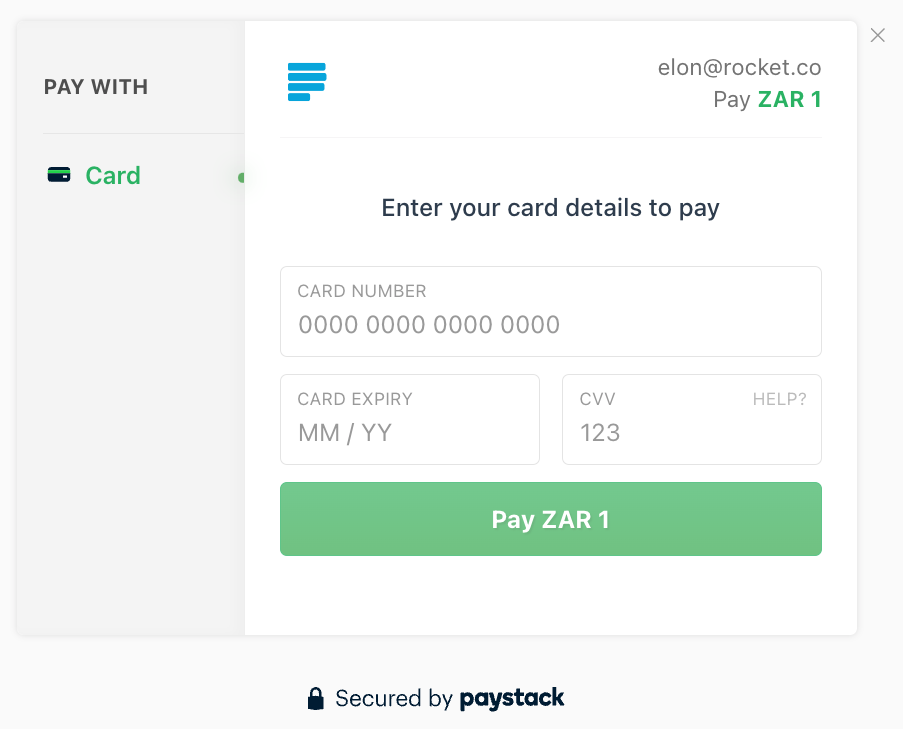903x729 pixels.
Task: Click the ZAR 1 amount in header
Action: pos(789,100)
